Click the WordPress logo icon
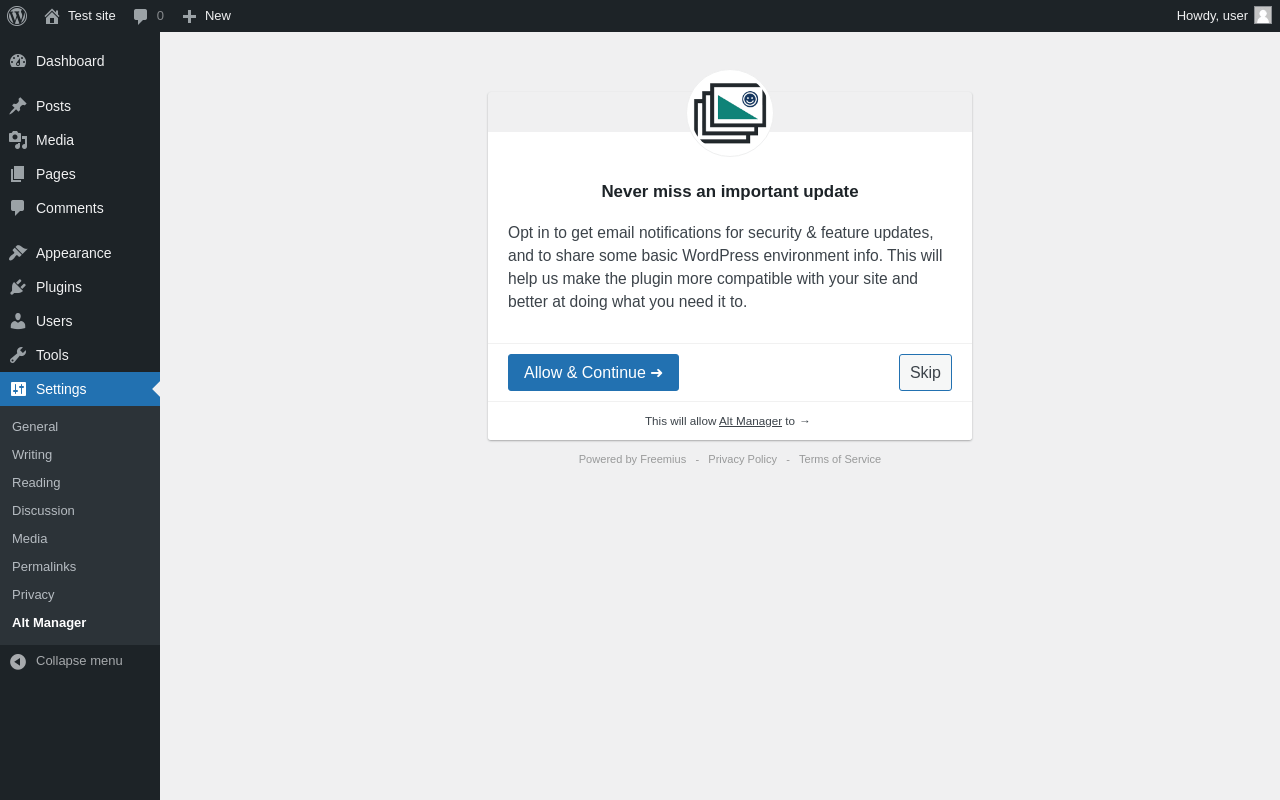The width and height of the screenshot is (1280, 800). 17,16
